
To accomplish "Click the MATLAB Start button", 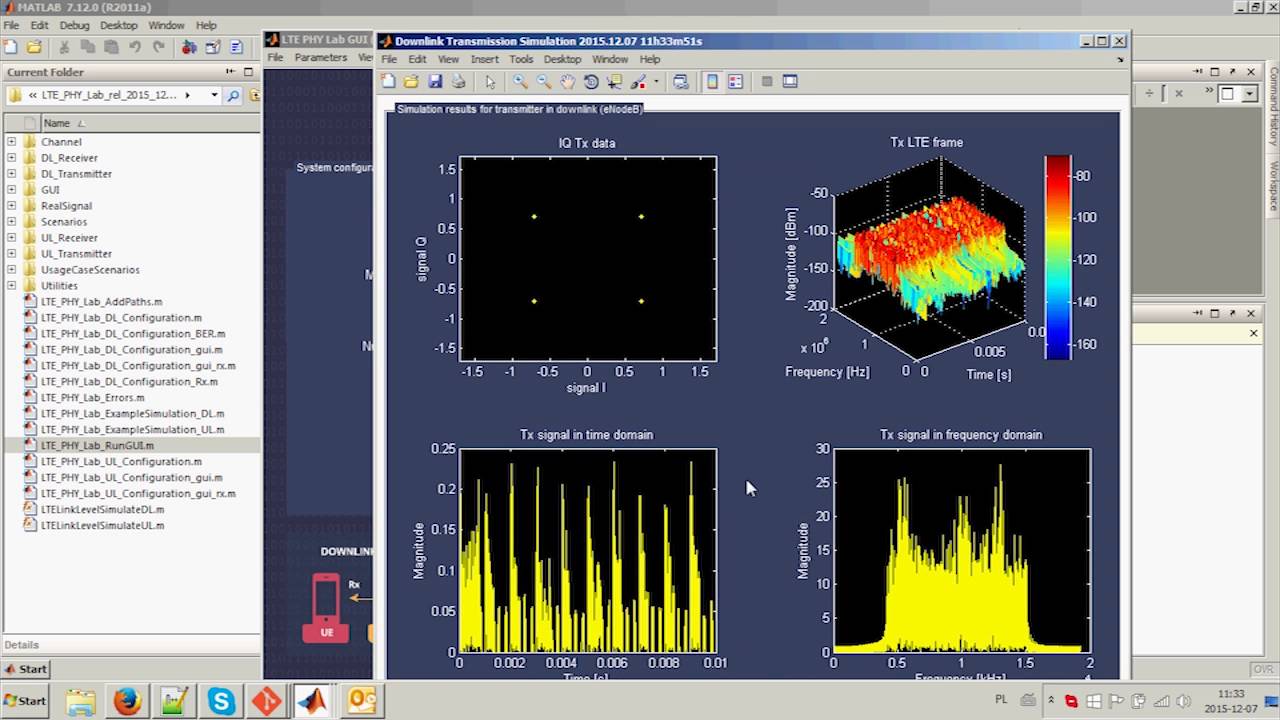I will [x=27, y=669].
